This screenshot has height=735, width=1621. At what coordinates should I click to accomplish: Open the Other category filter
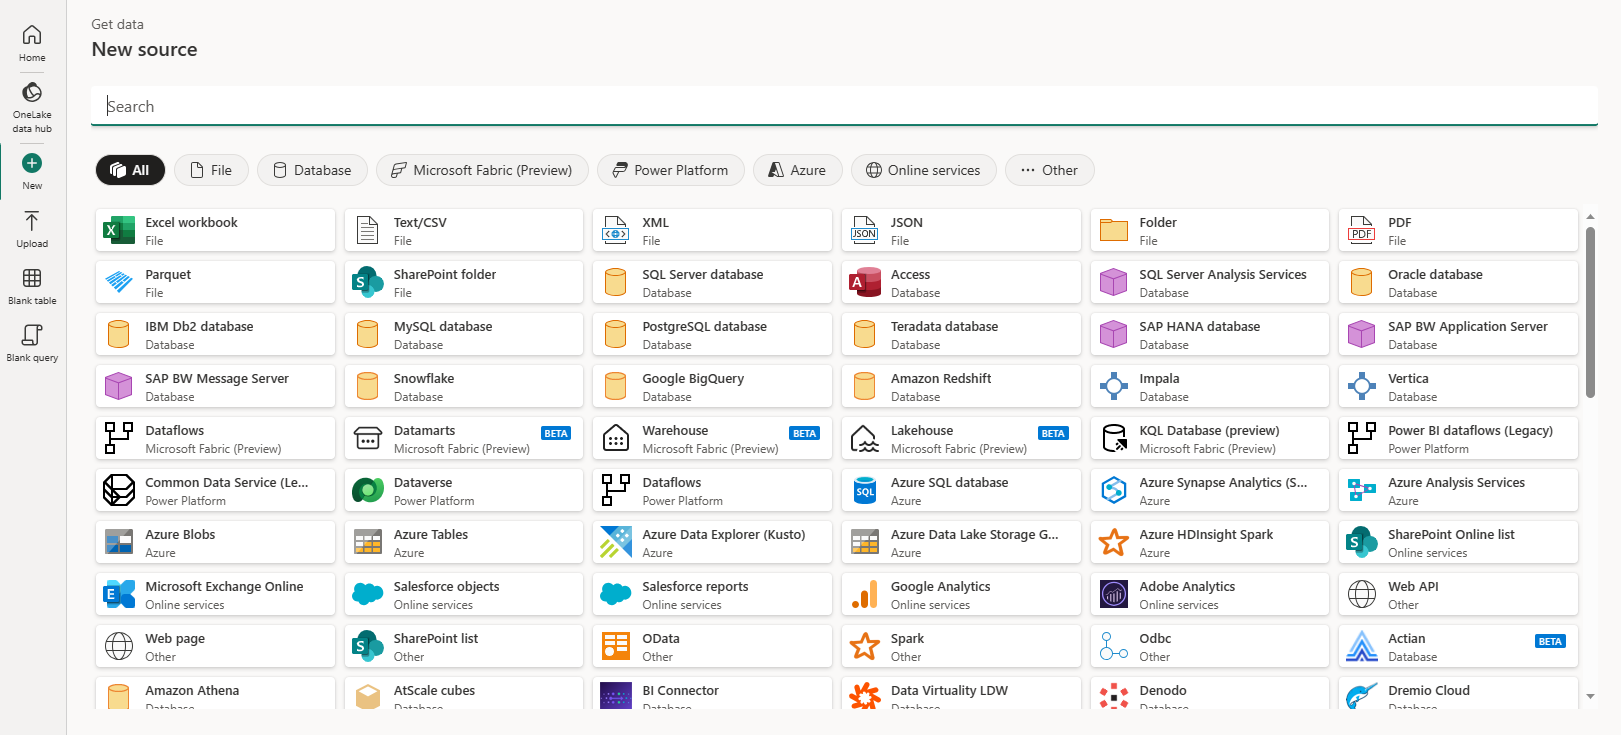1049,170
